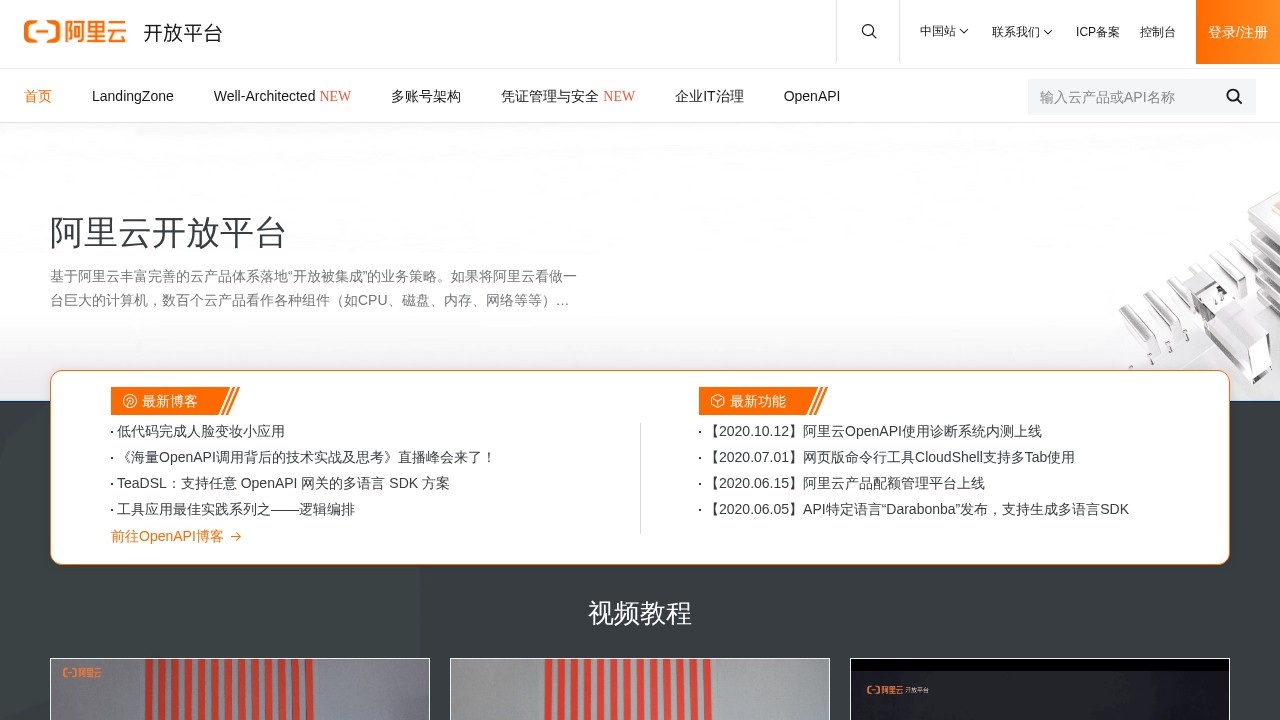The image size is (1280, 720).
Task: Go to the 控制台 console link
Action: (x=1158, y=32)
